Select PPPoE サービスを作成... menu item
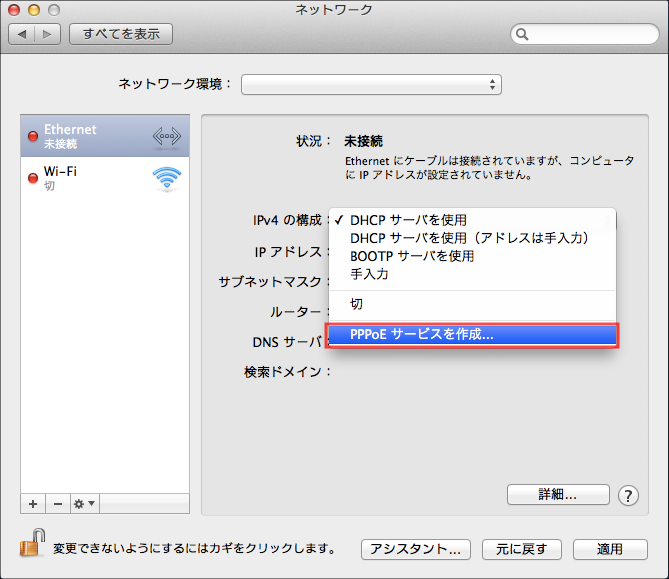Screen dimensions: 669x579 pyautogui.click(x=472, y=335)
